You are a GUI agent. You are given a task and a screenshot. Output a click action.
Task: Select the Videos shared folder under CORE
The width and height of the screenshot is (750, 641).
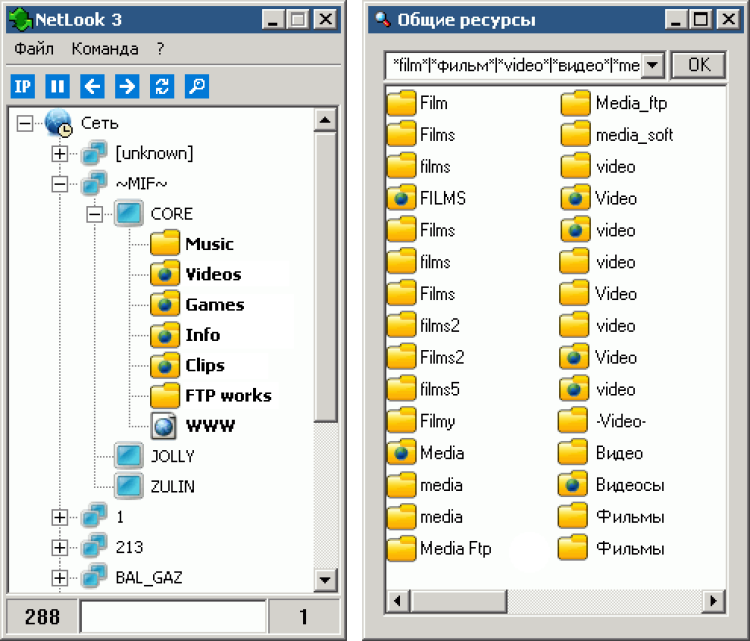[x=213, y=274]
